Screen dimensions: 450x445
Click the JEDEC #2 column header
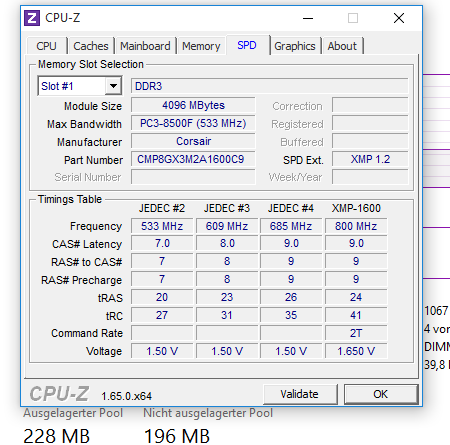tap(162, 208)
